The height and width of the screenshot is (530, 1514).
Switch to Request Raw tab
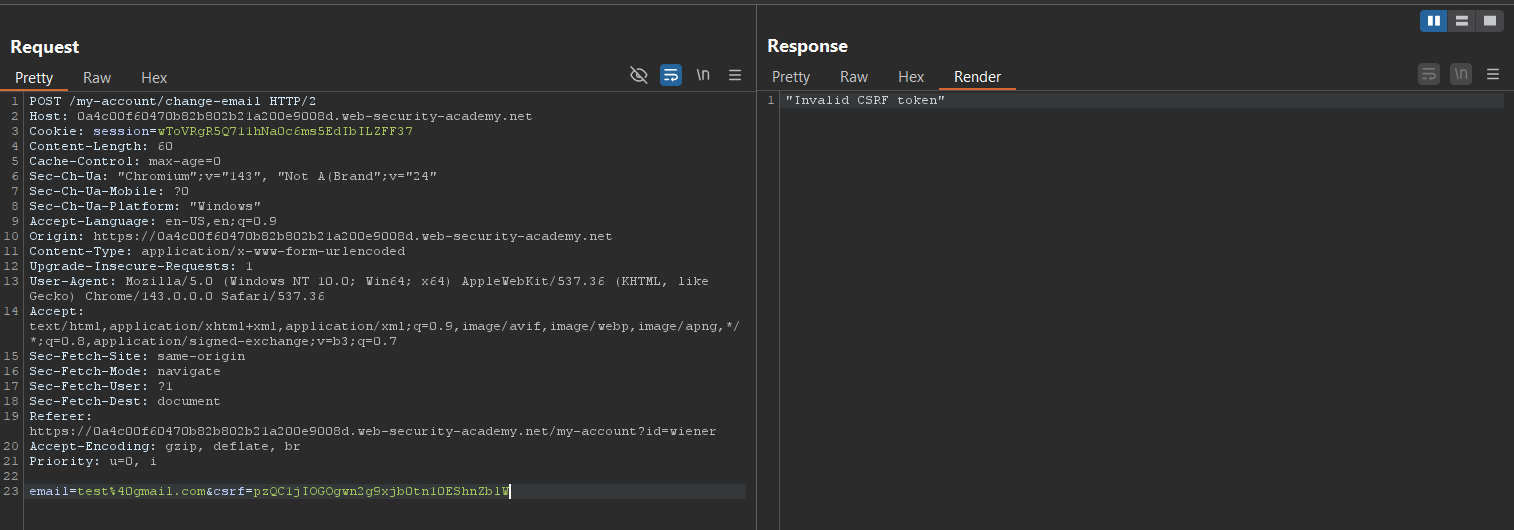pos(97,77)
